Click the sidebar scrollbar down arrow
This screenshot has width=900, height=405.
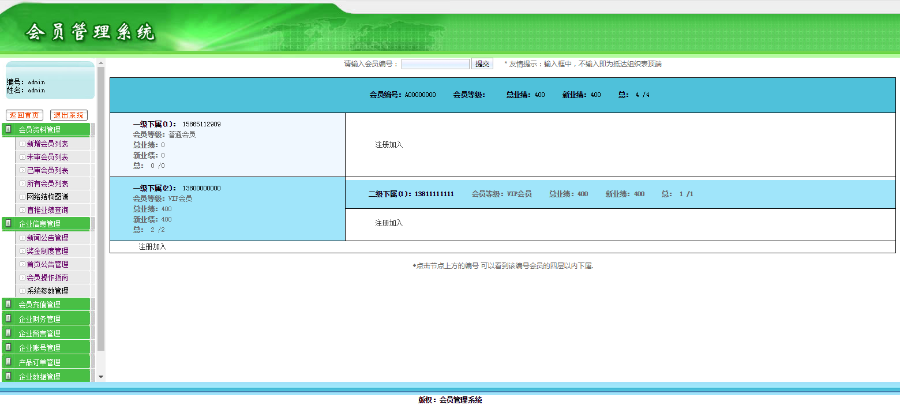click(x=99, y=377)
